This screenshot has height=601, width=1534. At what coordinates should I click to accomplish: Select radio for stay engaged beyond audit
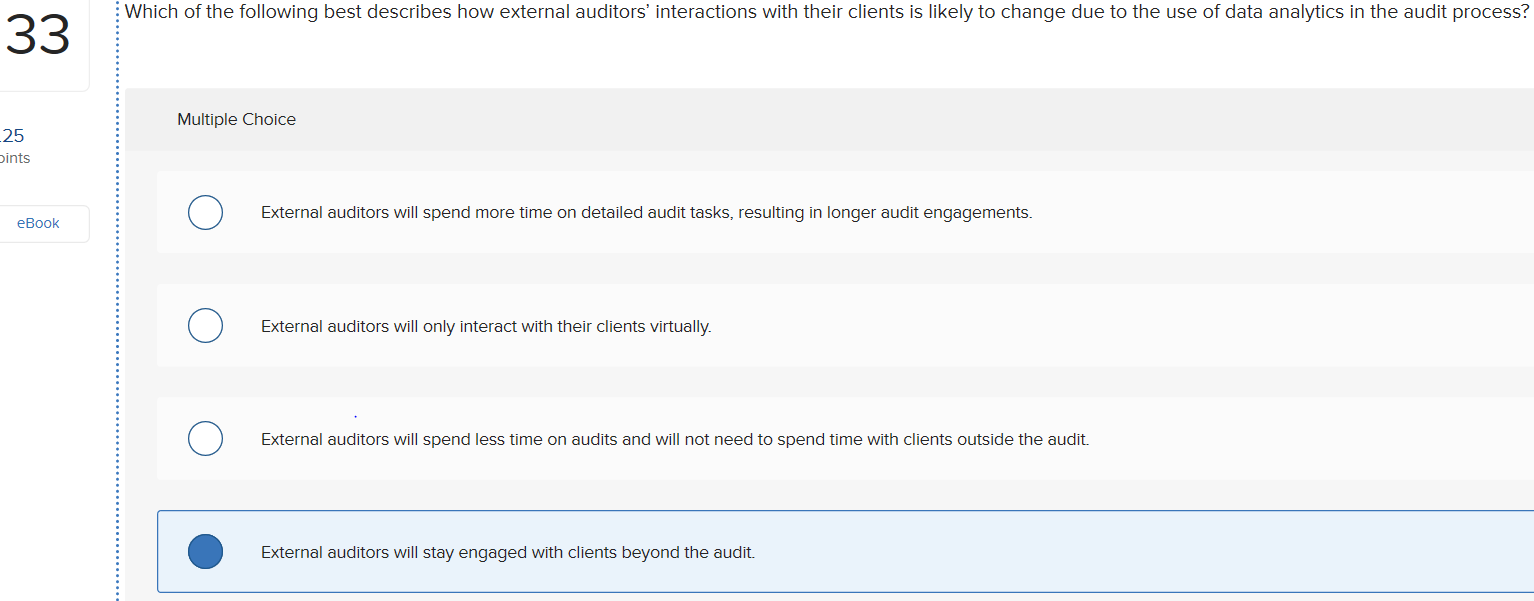[x=205, y=552]
